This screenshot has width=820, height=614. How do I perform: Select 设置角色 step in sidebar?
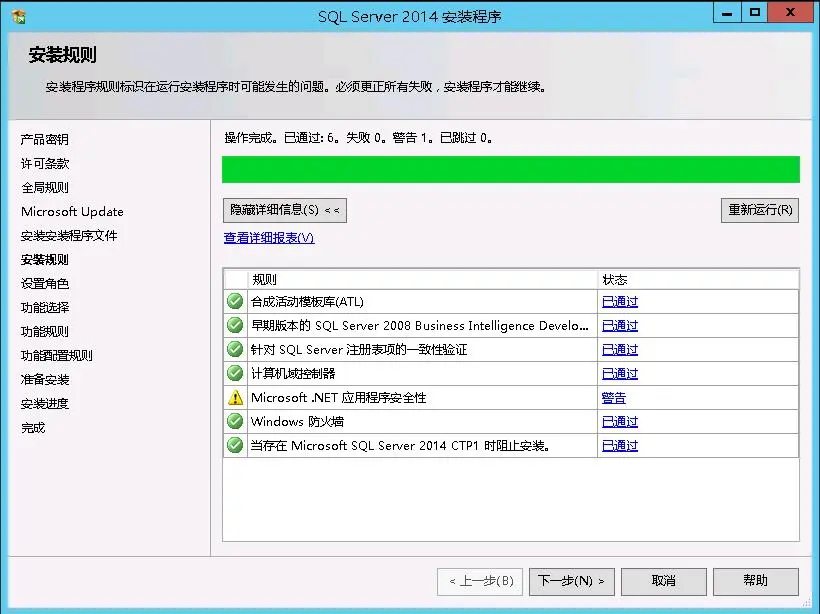tap(45, 284)
